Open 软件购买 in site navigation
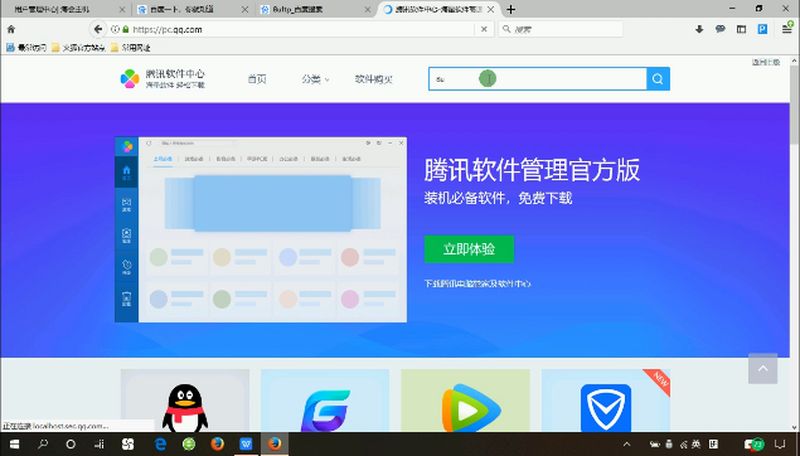 click(374, 79)
